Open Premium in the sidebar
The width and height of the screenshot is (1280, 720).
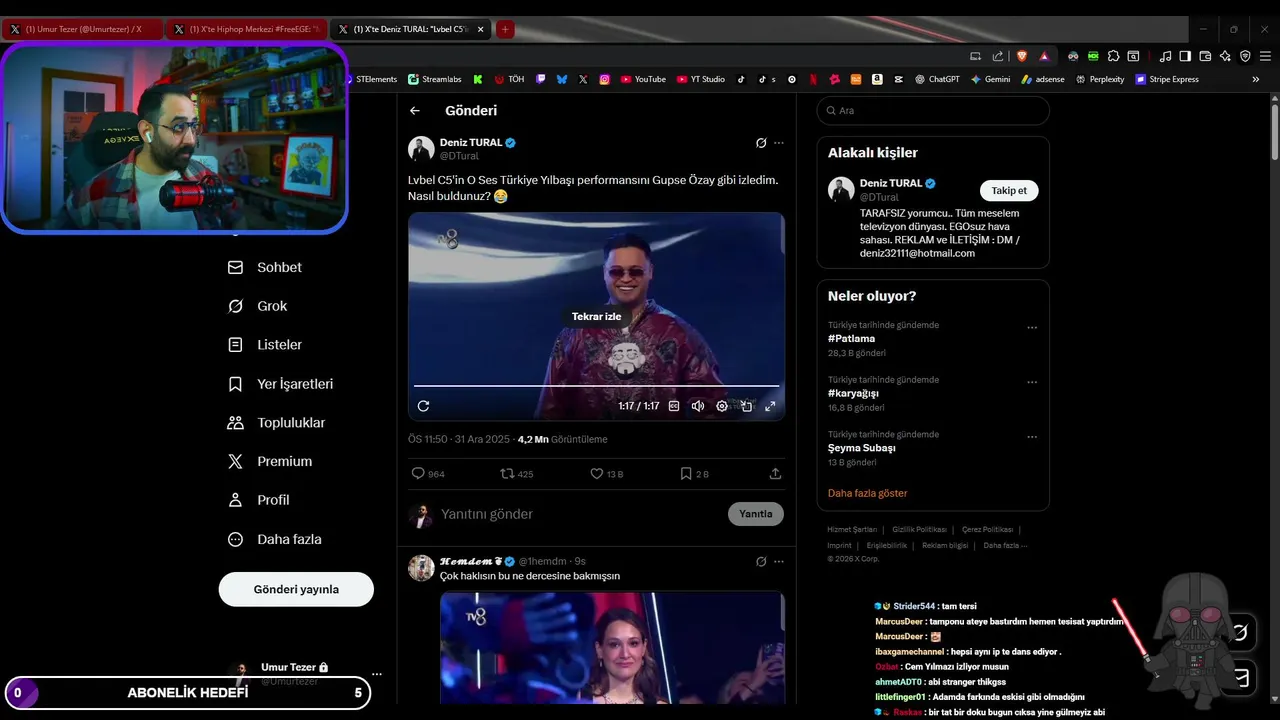(270, 462)
